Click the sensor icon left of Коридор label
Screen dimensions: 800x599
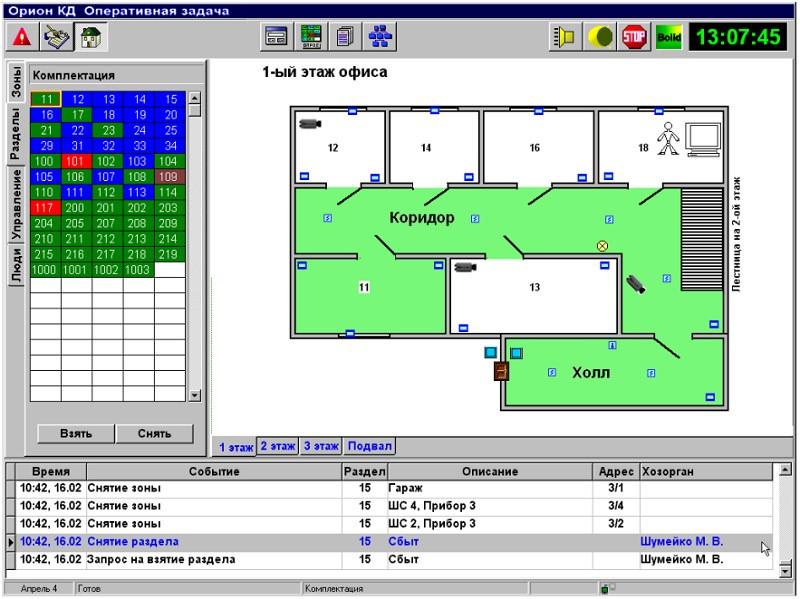328,218
